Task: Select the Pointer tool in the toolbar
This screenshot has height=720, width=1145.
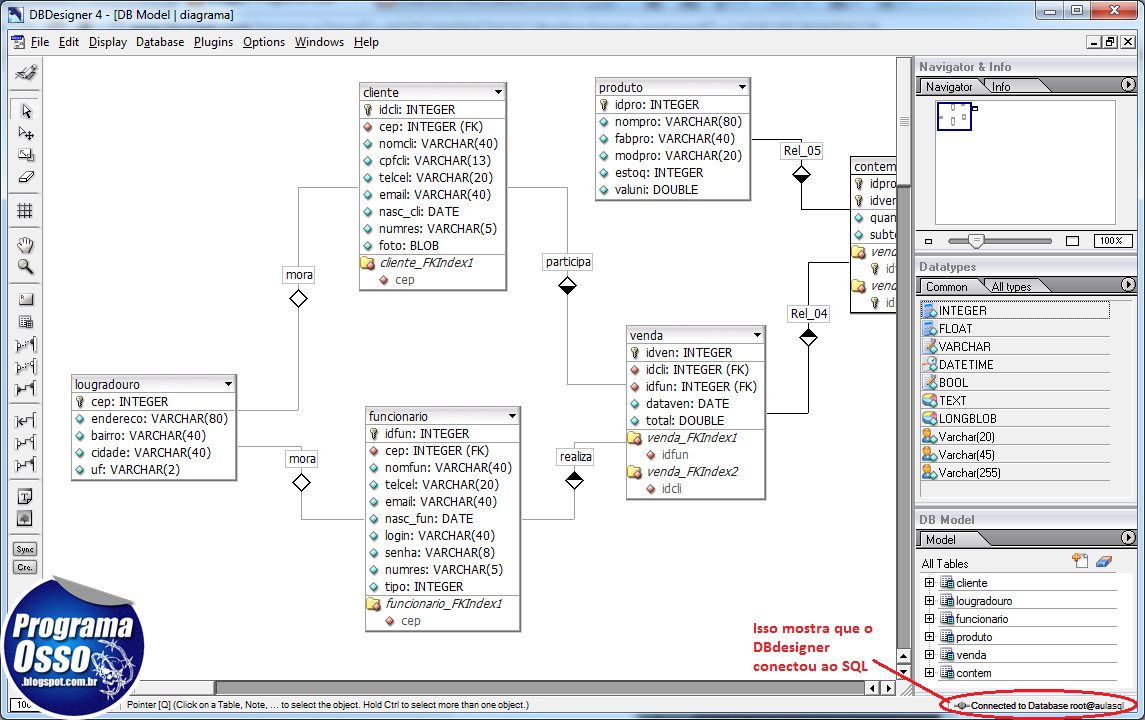Action: tap(26, 111)
